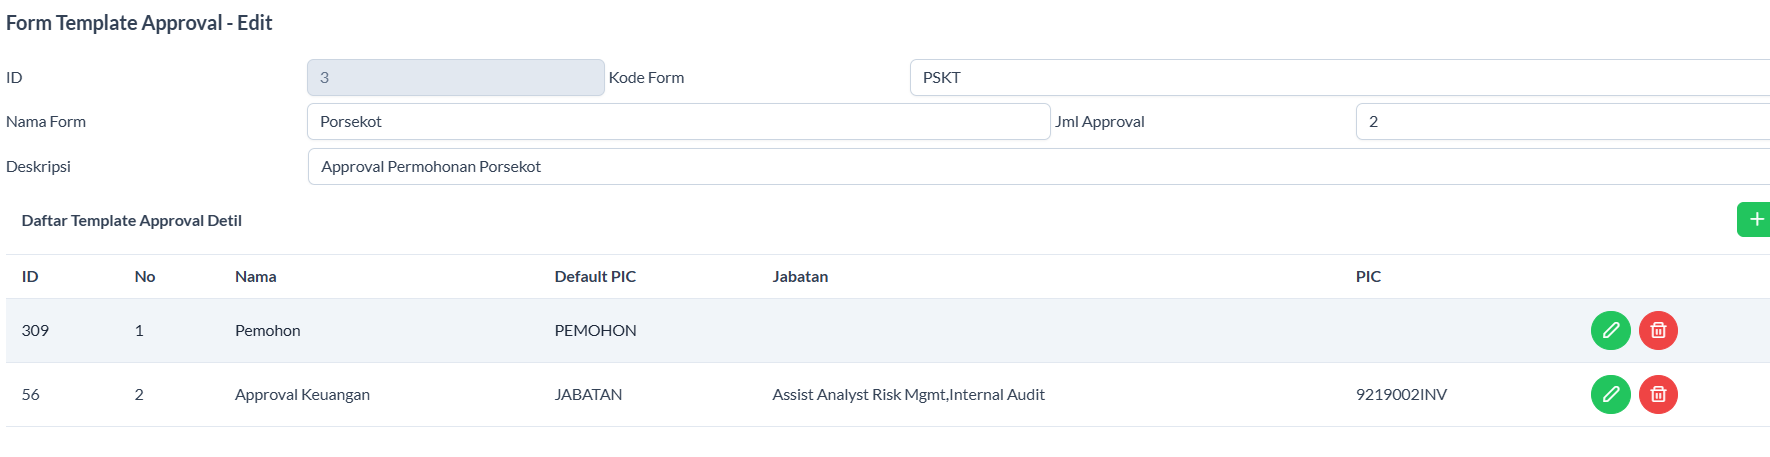
Task: Click the Default PIC column header
Action: click(595, 277)
